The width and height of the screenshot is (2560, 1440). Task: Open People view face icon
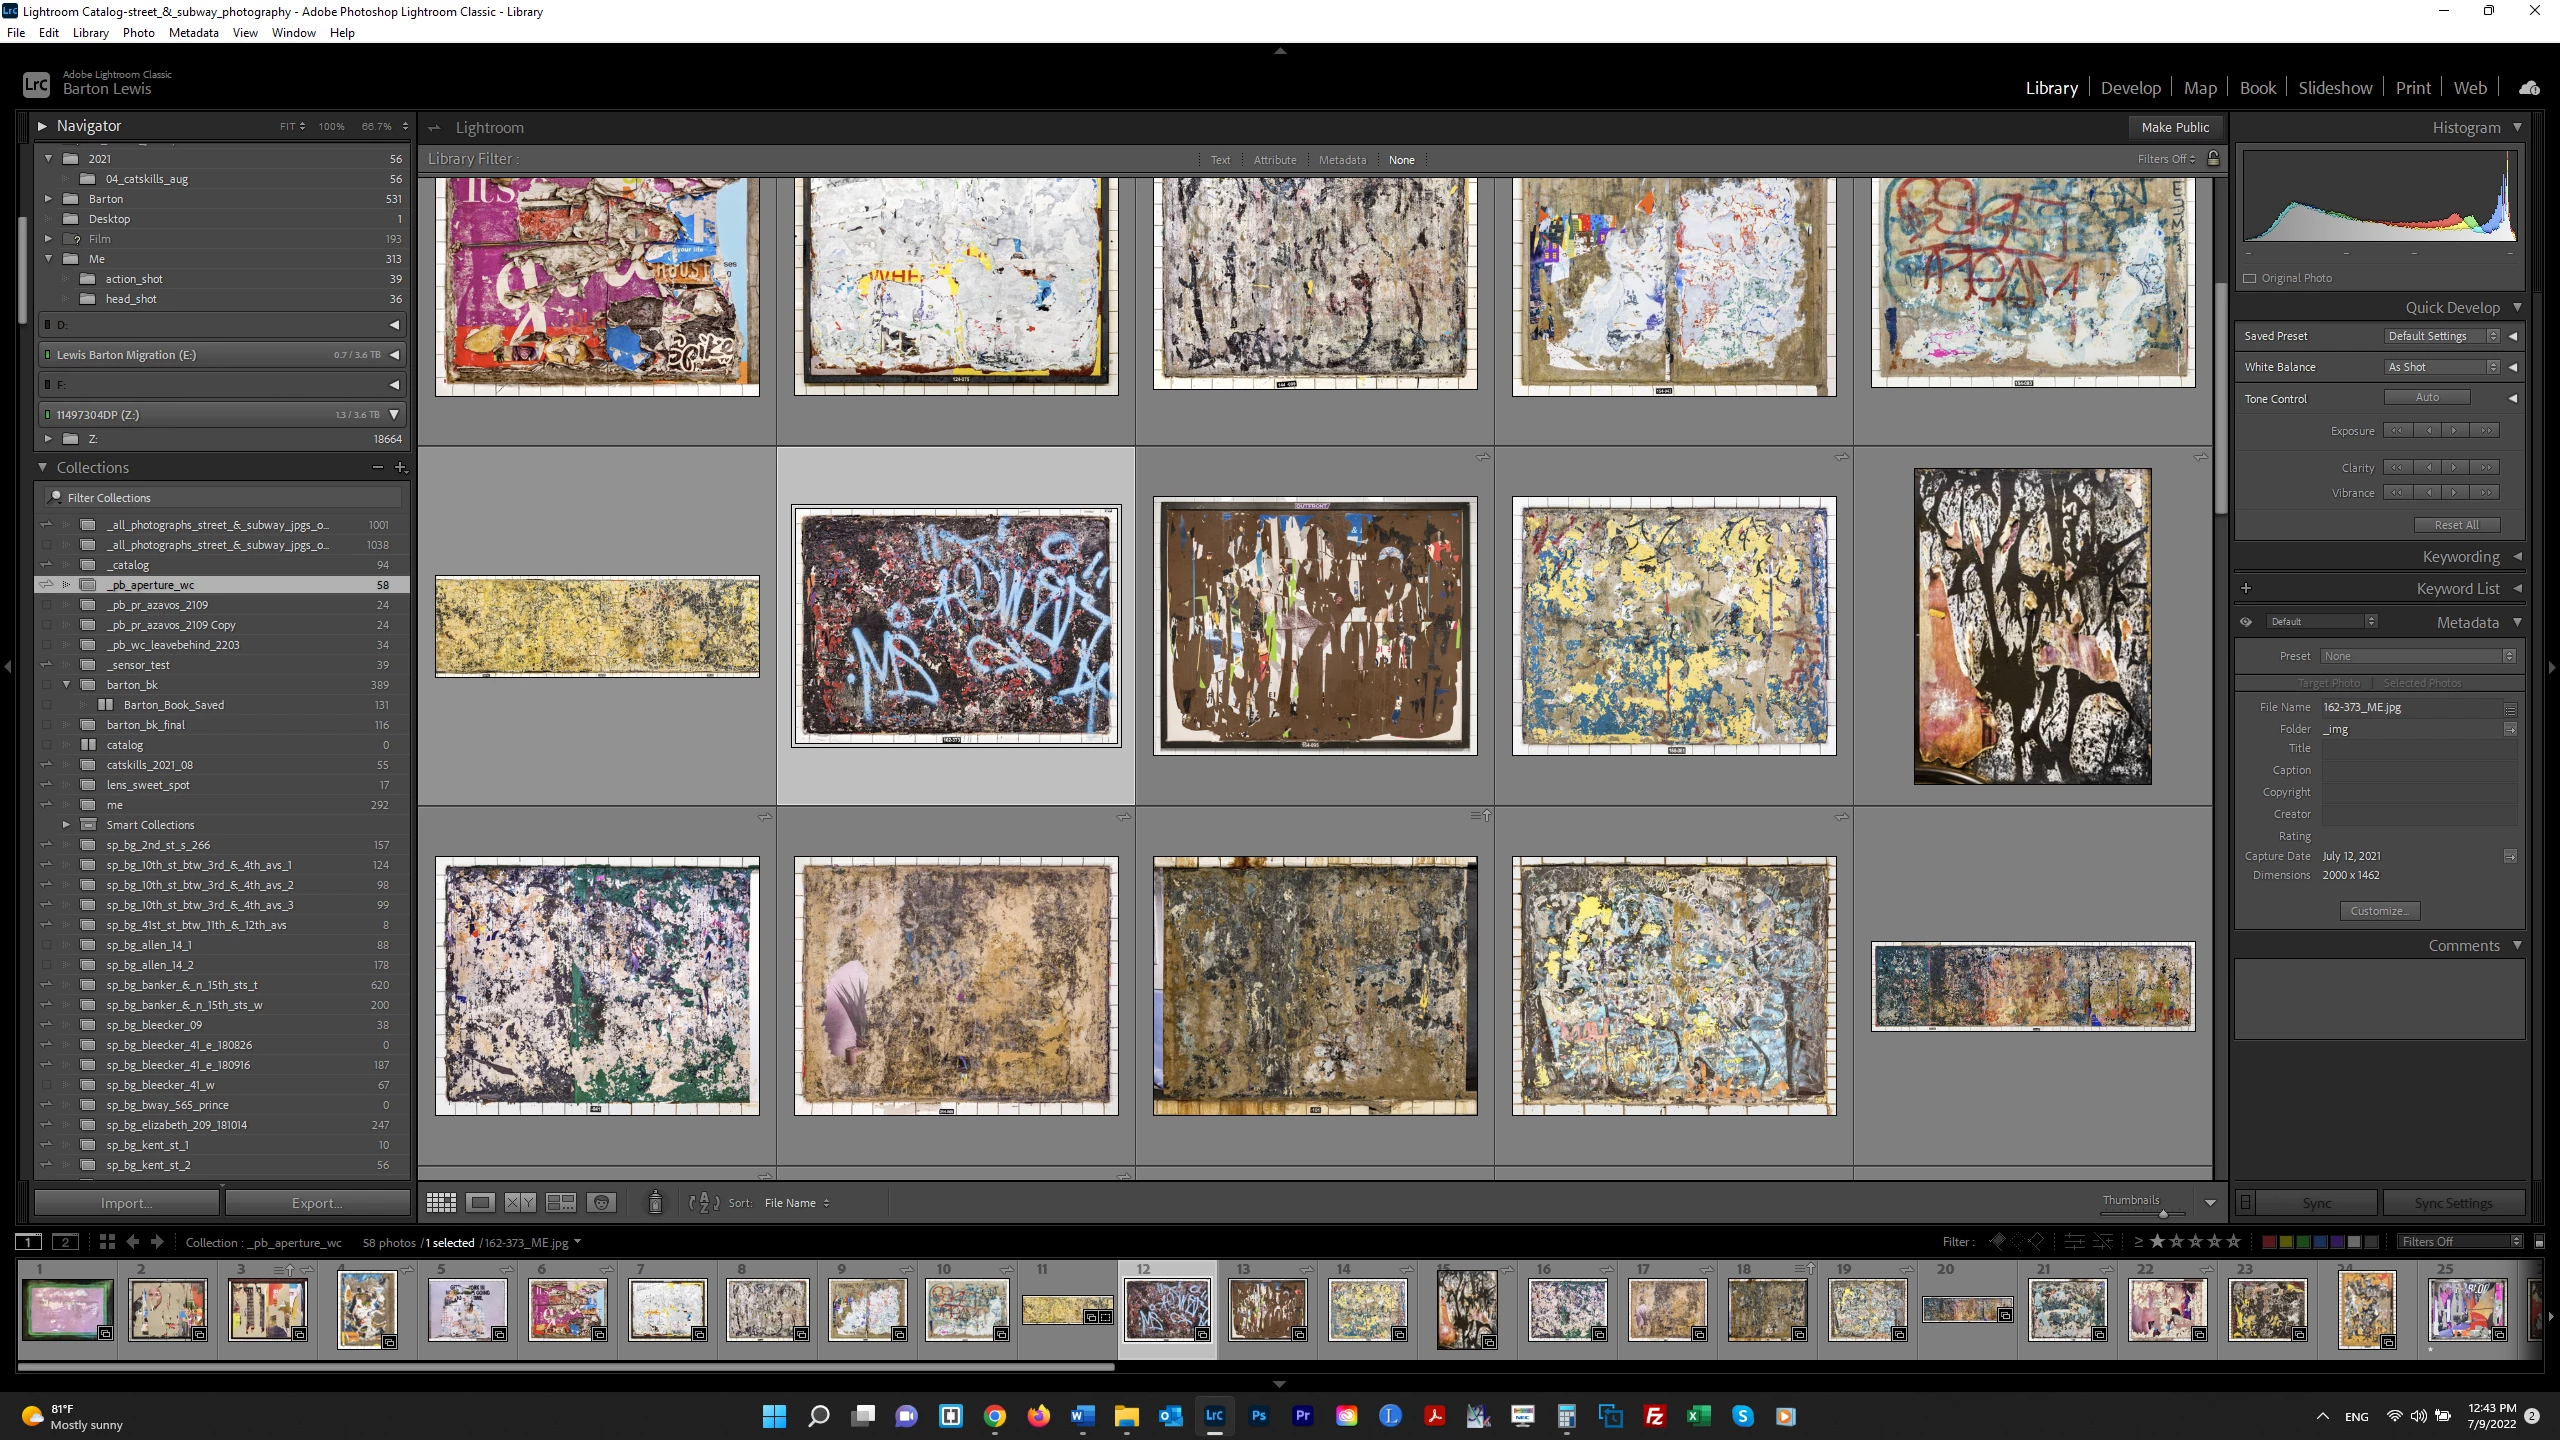pos(601,1203)
